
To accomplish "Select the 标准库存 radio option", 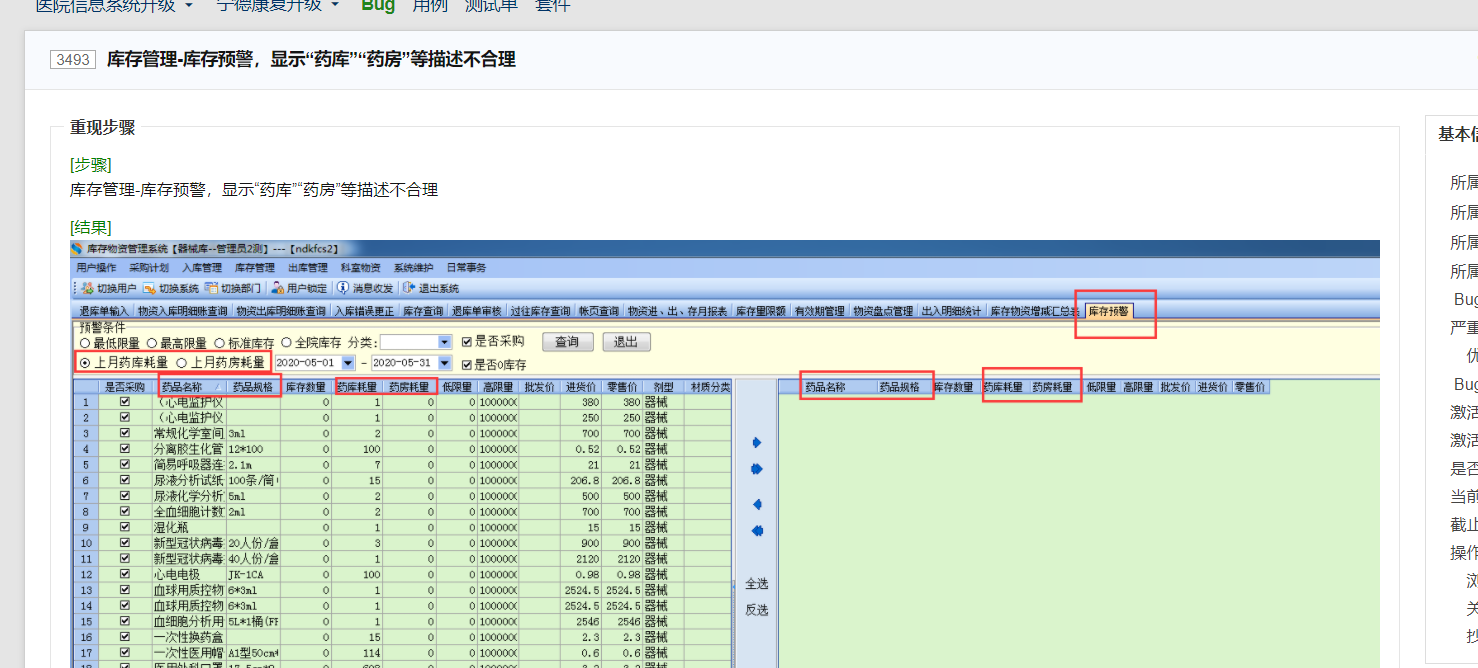I will tap(219, 343).
